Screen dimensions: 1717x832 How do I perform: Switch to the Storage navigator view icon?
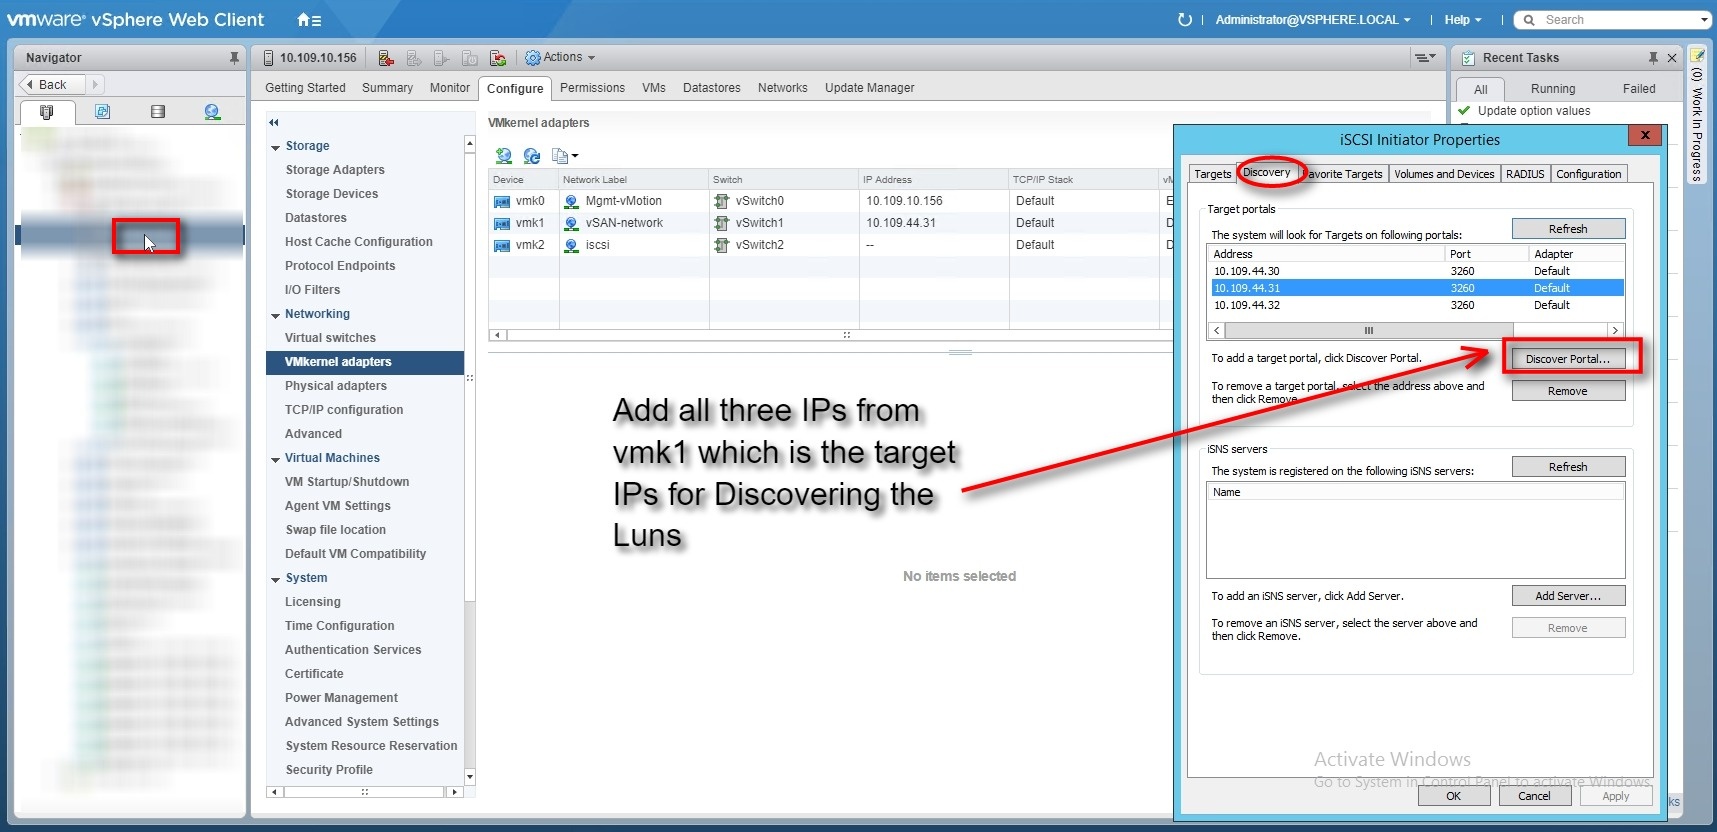point(157,112)
